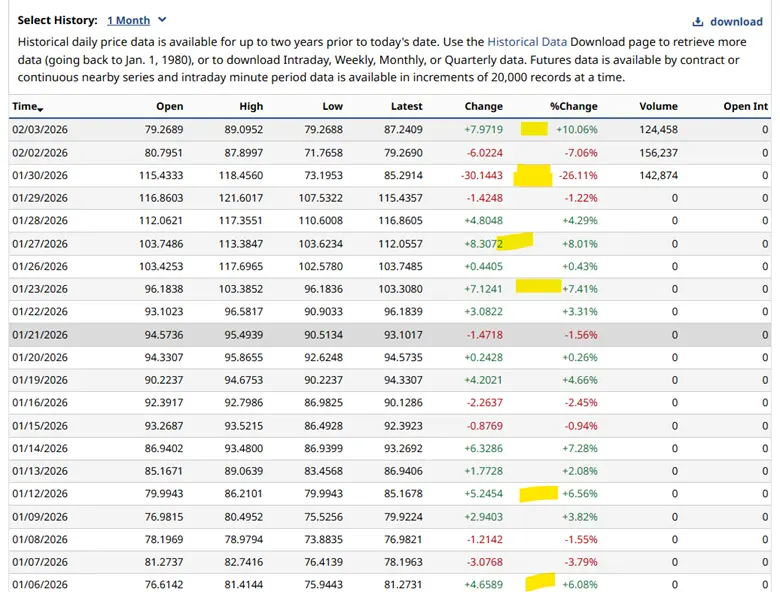
Task: Click the high price 121.6017
Action: (x=241, y=198)
